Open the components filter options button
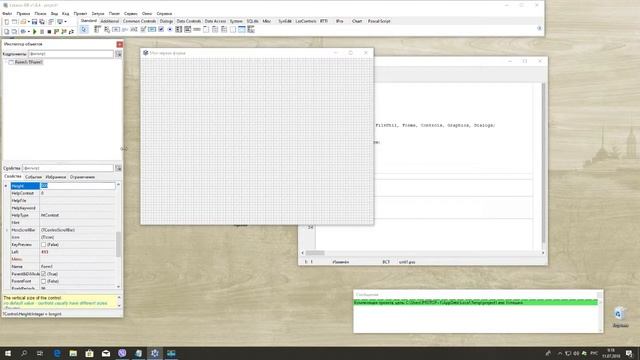Screen dimensions: 640x360 (x=118, y=54)
